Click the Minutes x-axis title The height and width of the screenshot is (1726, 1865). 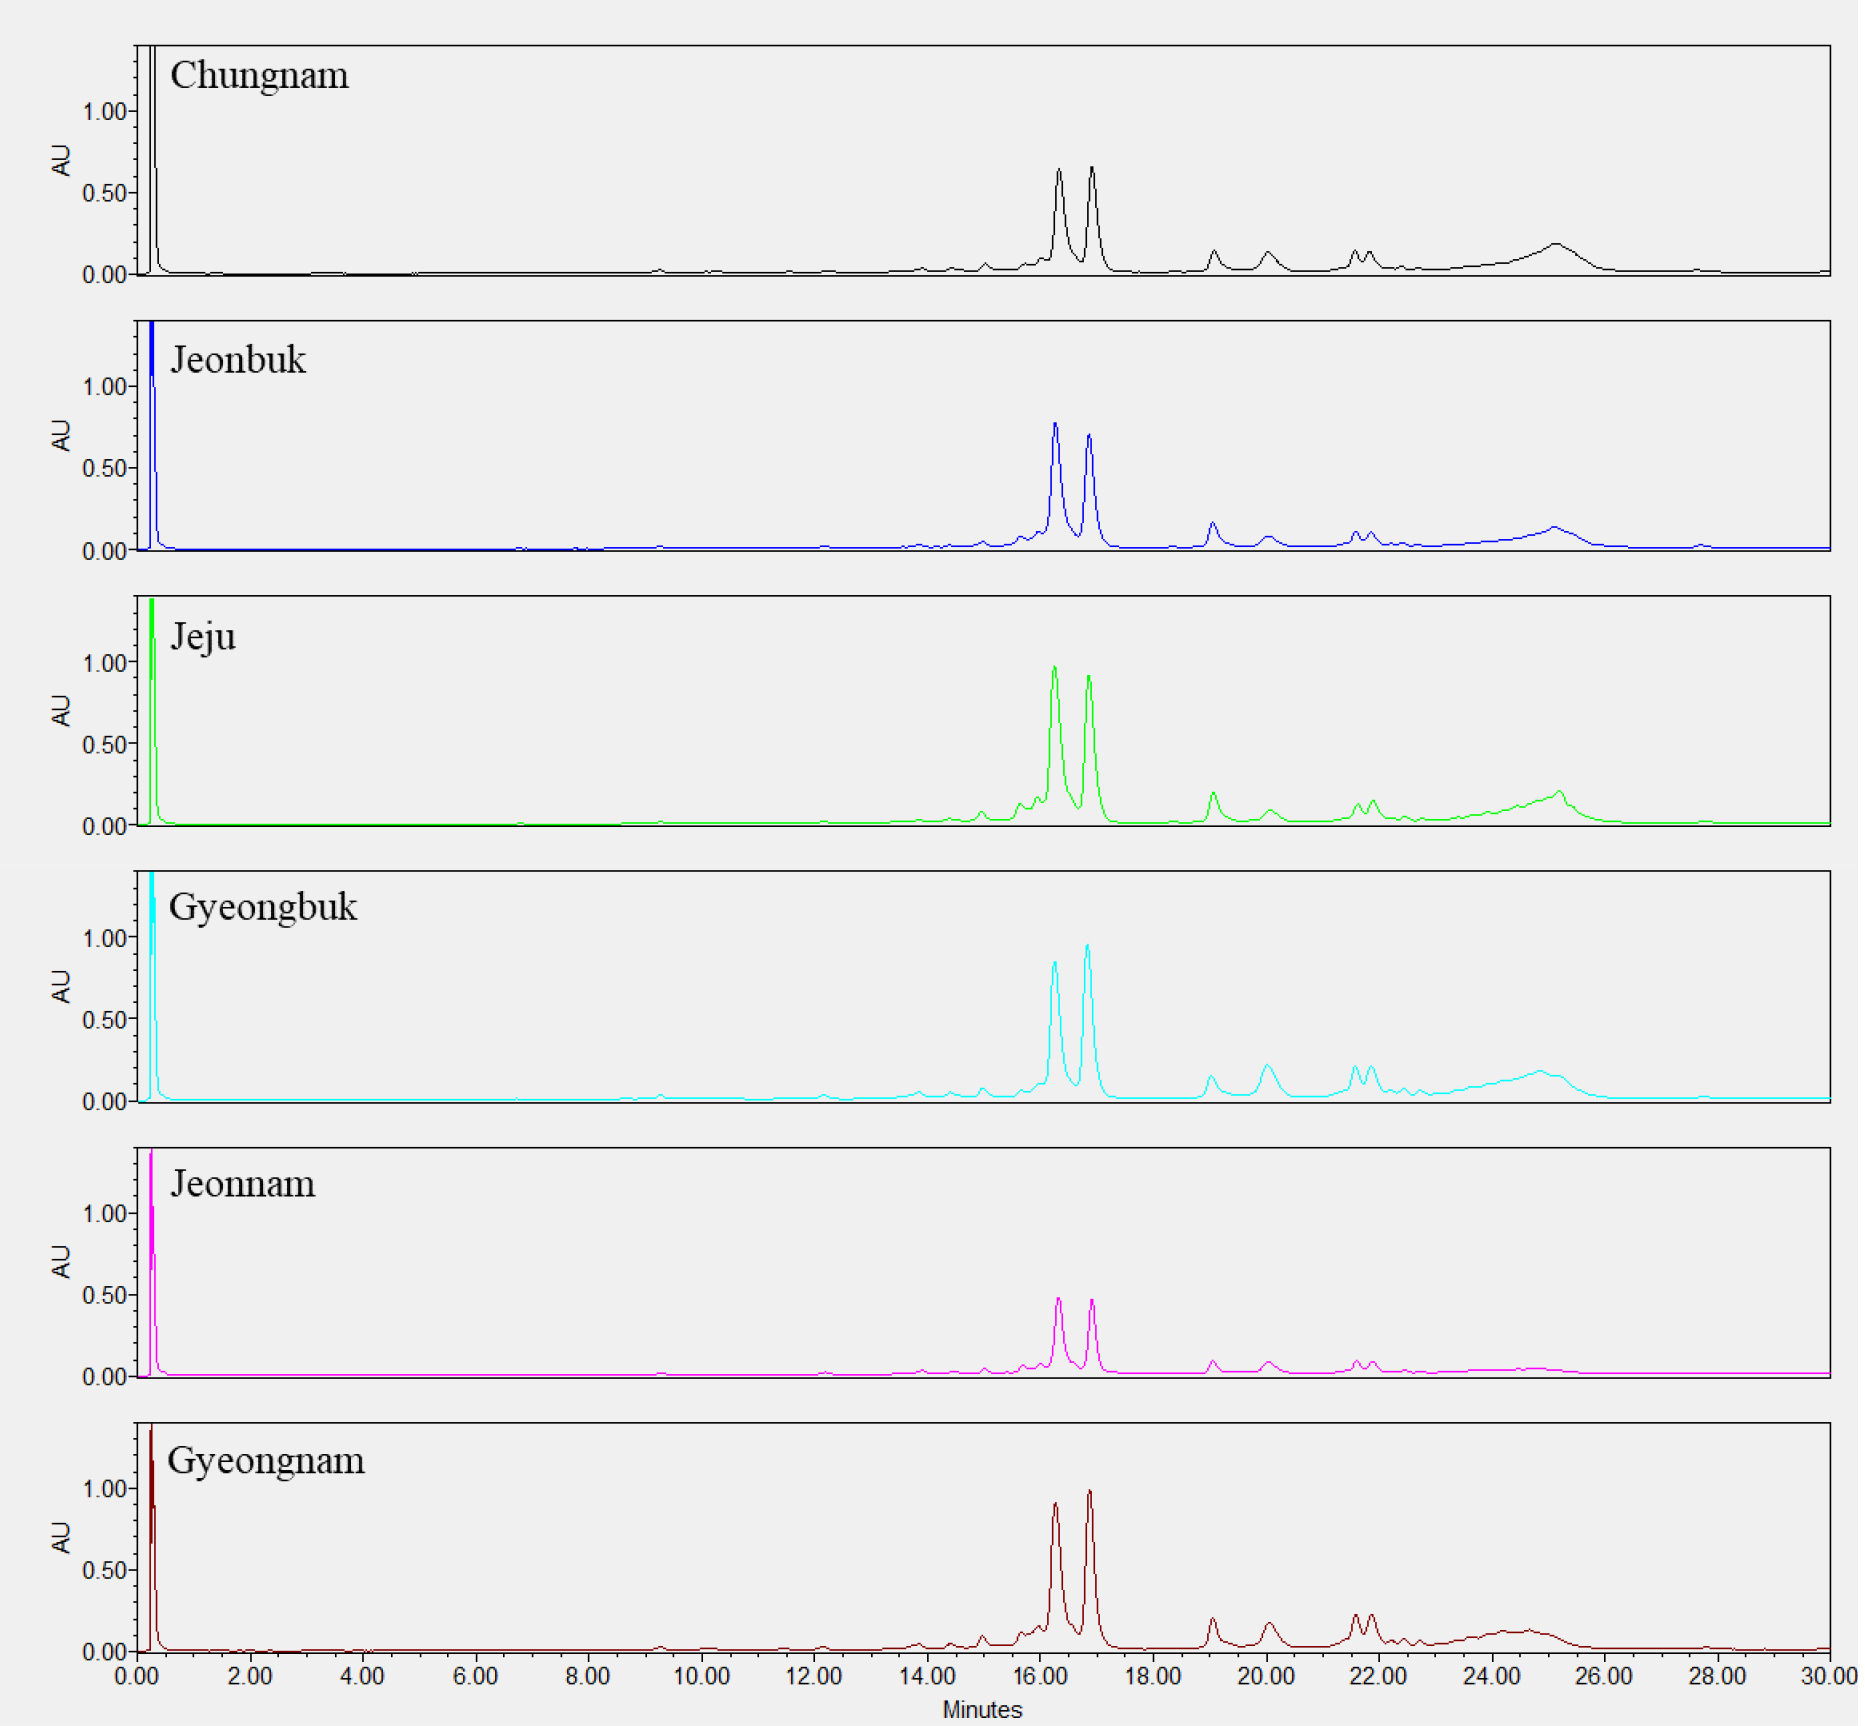pos(984,1711)
